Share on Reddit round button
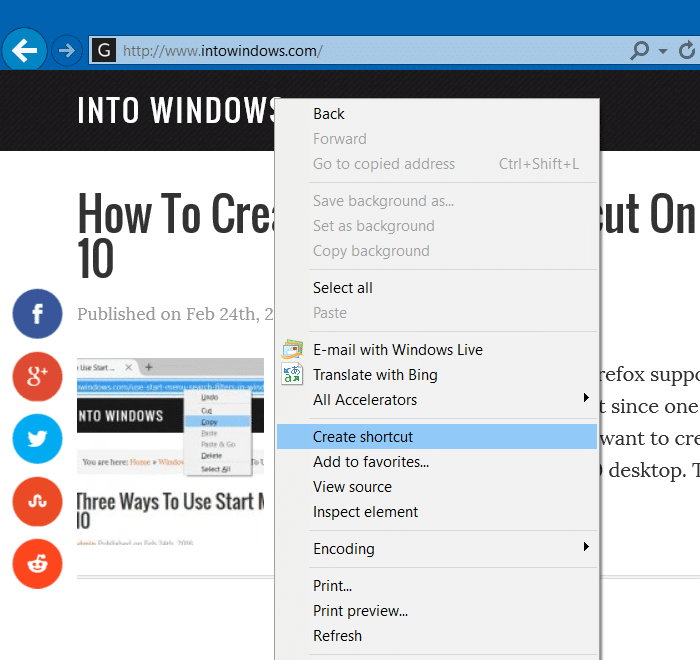 [x=38, y=564]
